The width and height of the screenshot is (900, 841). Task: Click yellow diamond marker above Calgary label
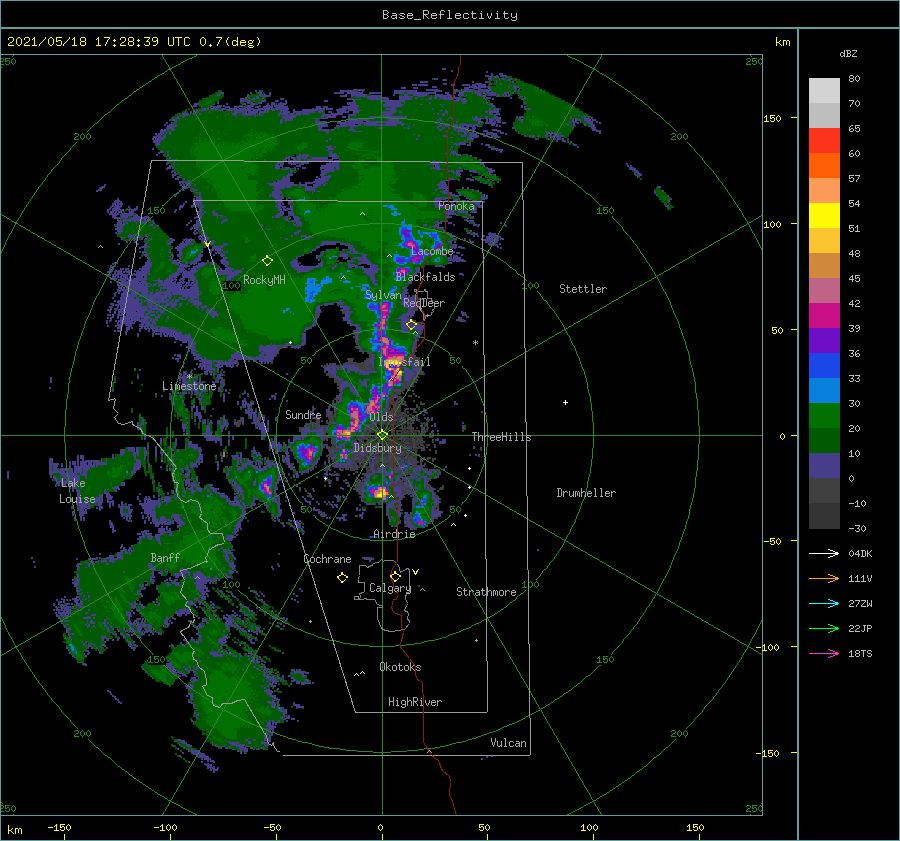pos(395,576)
